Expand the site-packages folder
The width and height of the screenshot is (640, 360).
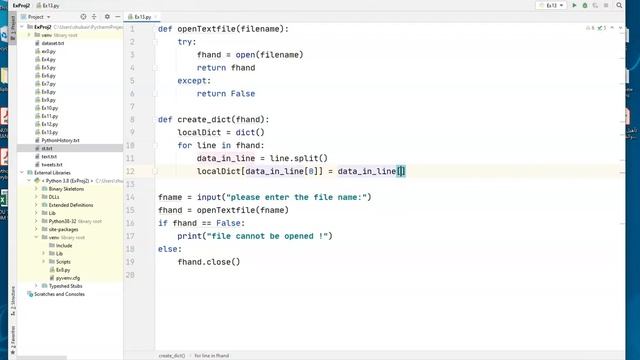(36, 229)
